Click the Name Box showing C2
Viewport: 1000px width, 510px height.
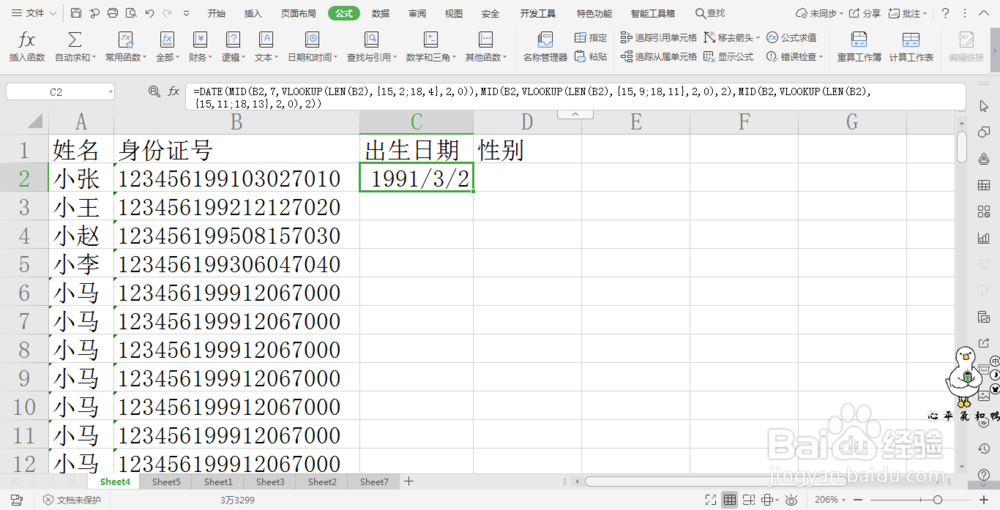point(60,92)
